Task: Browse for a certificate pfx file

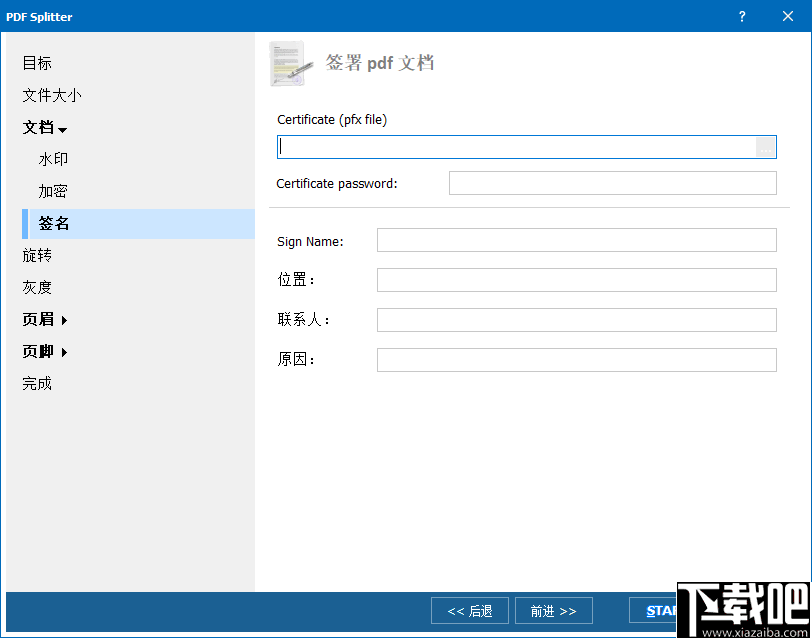Action: pos(765,146)
